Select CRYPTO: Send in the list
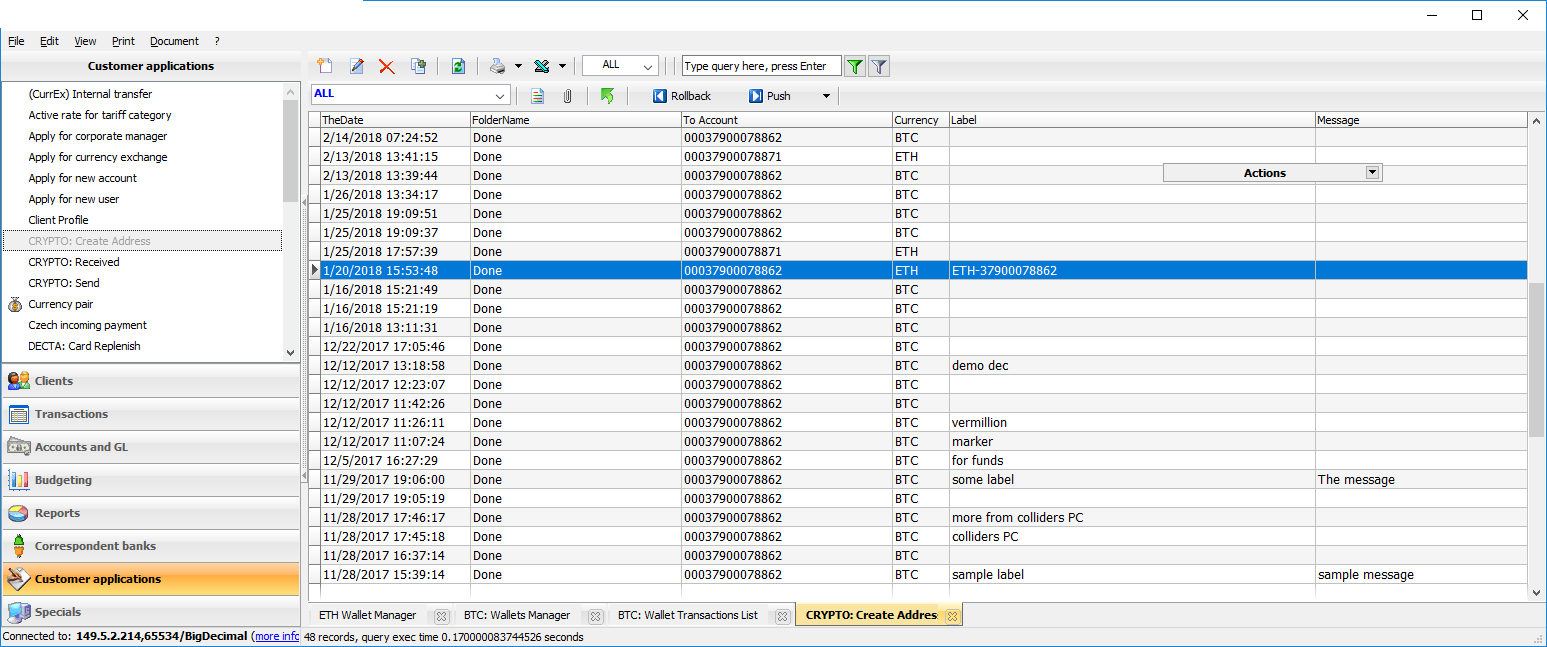Image resolution: width=1547 pixels, height=647 pixels. [64, 283]
